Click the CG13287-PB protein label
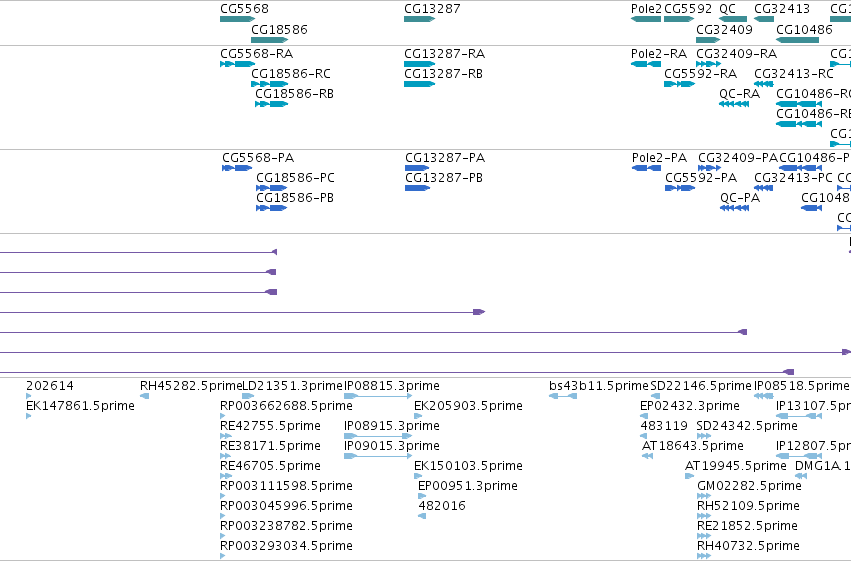 [444, 178]
